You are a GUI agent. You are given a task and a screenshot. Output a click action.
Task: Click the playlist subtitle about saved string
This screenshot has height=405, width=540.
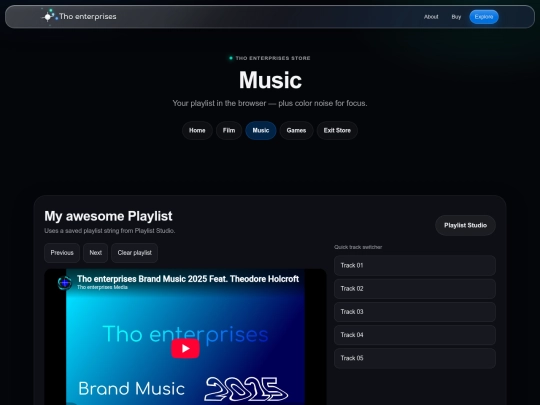(x=110, y=231)
